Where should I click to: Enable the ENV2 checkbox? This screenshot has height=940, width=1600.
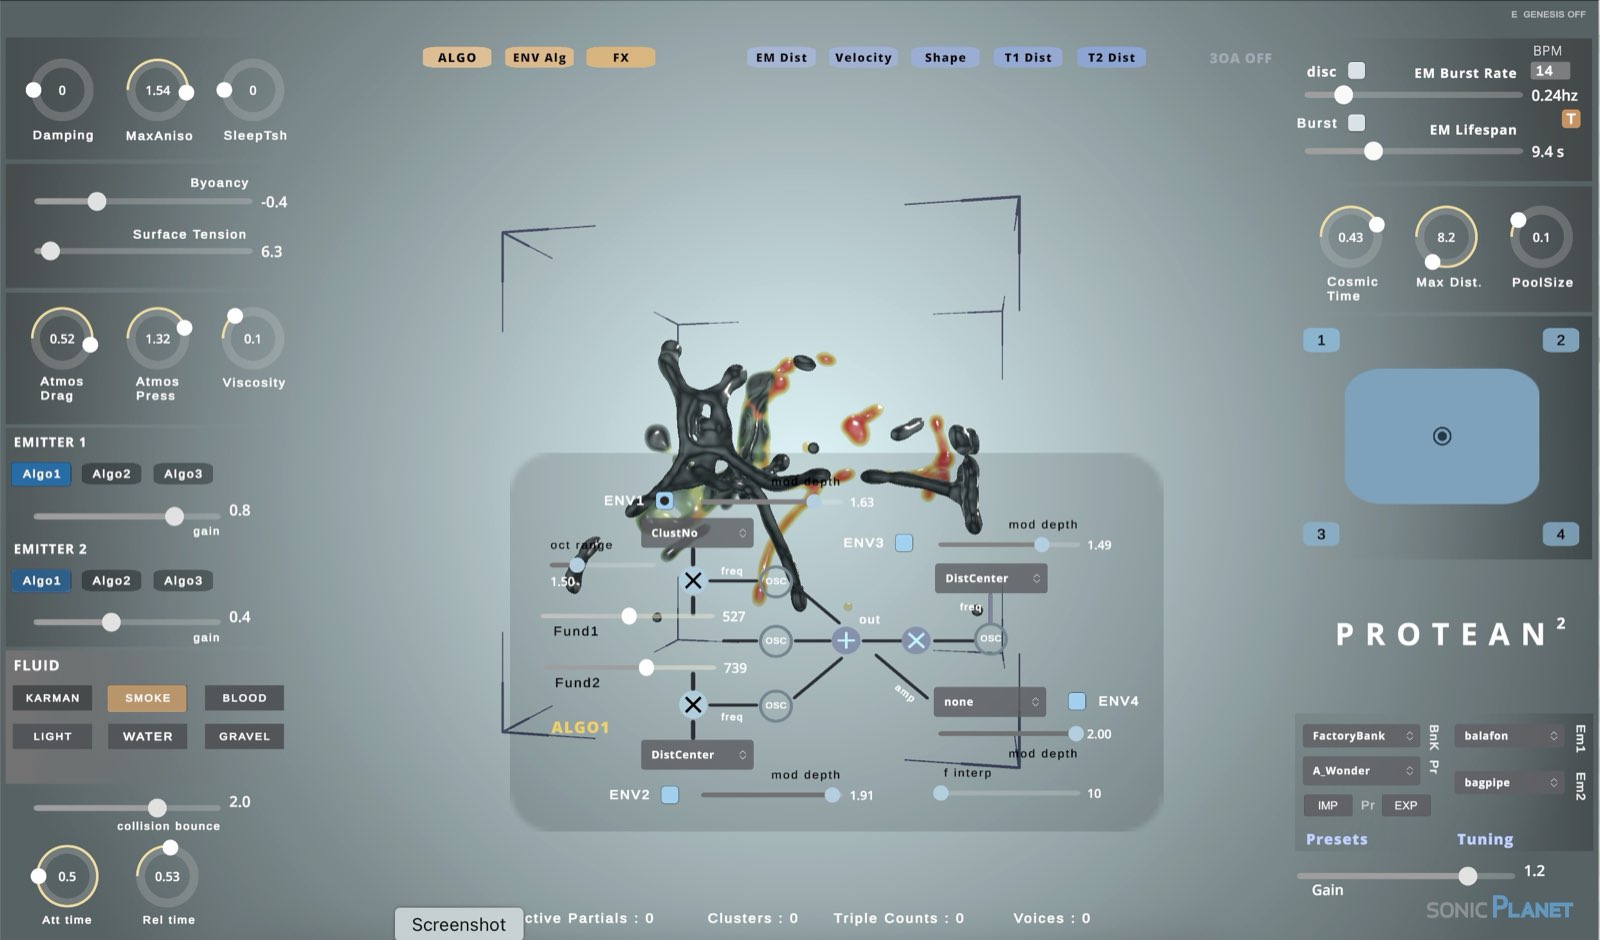[x=670, y=795]
